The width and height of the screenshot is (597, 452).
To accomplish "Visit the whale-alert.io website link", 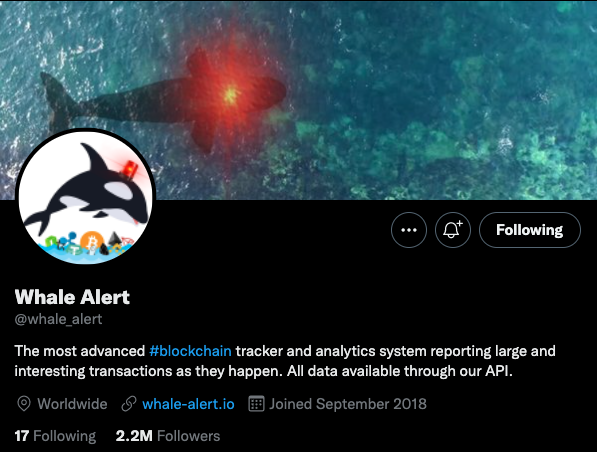I will coord(188,404).
